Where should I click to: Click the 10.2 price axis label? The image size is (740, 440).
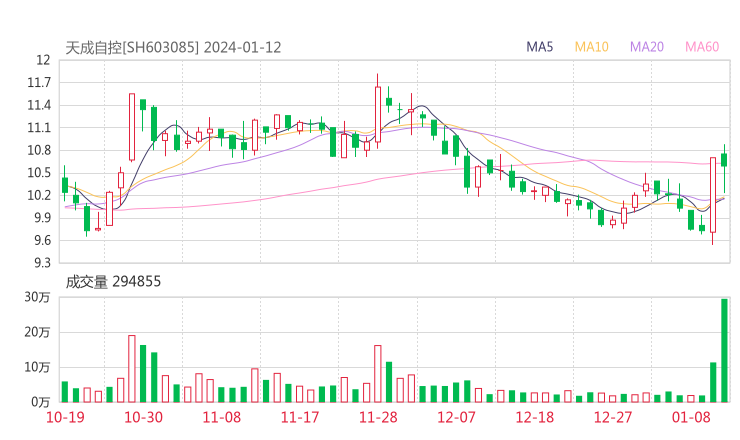(39, 195)
